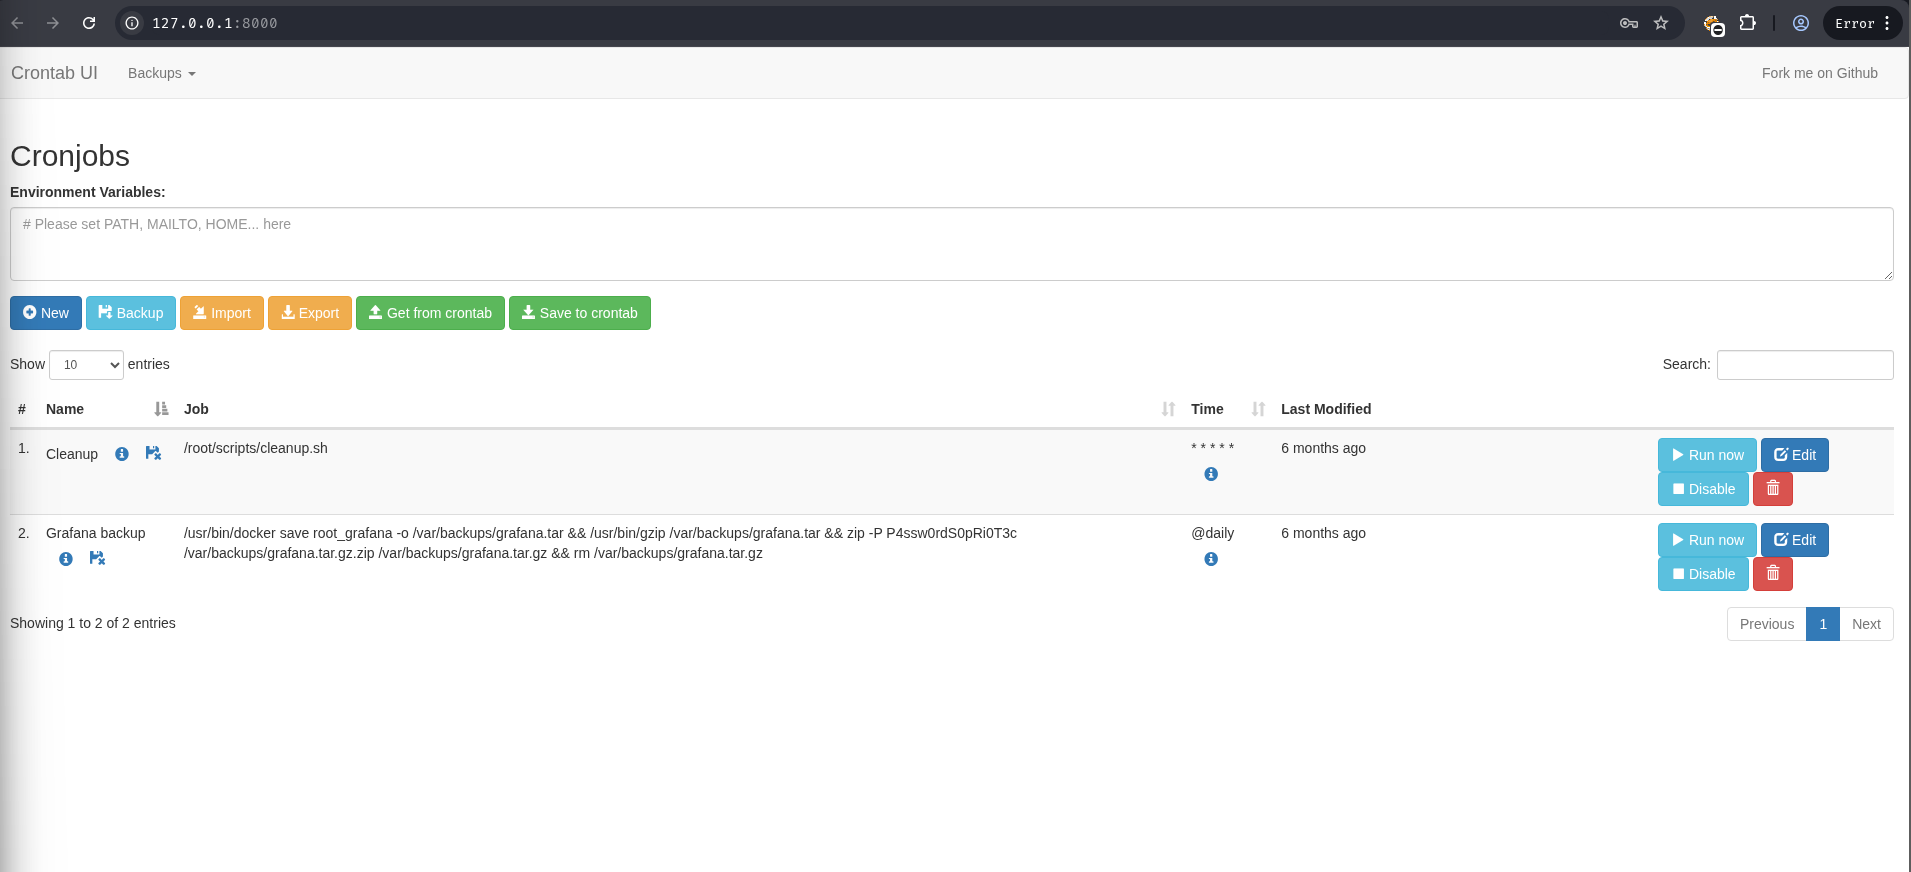
Task: Click the info icon next to Cleanup
Action: (x=122, y=454)
